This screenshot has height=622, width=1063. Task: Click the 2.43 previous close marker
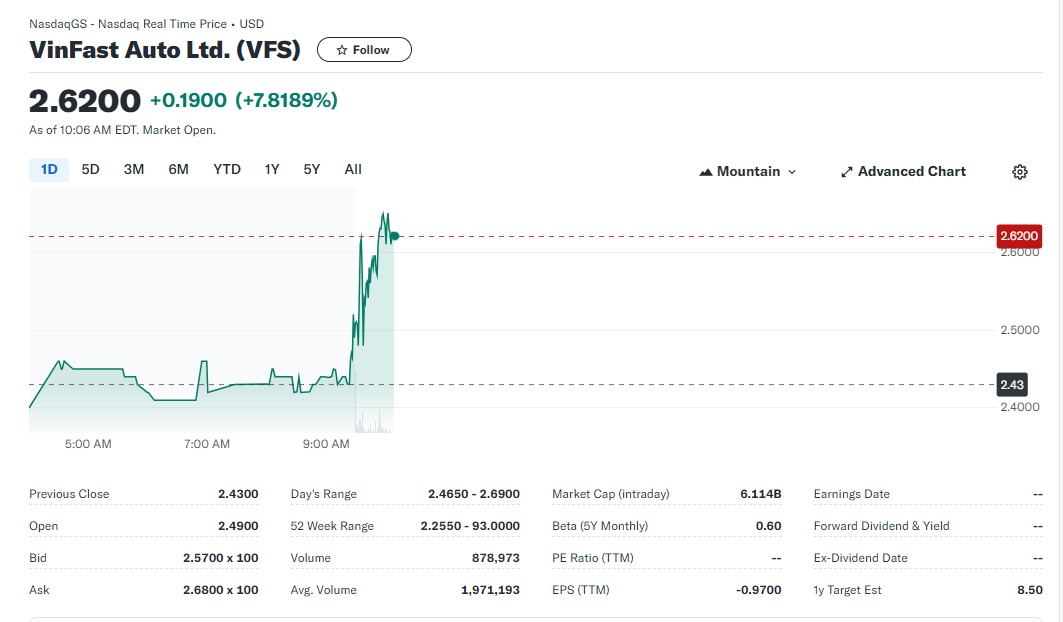pyautogui.click(x=1012, y=385)
